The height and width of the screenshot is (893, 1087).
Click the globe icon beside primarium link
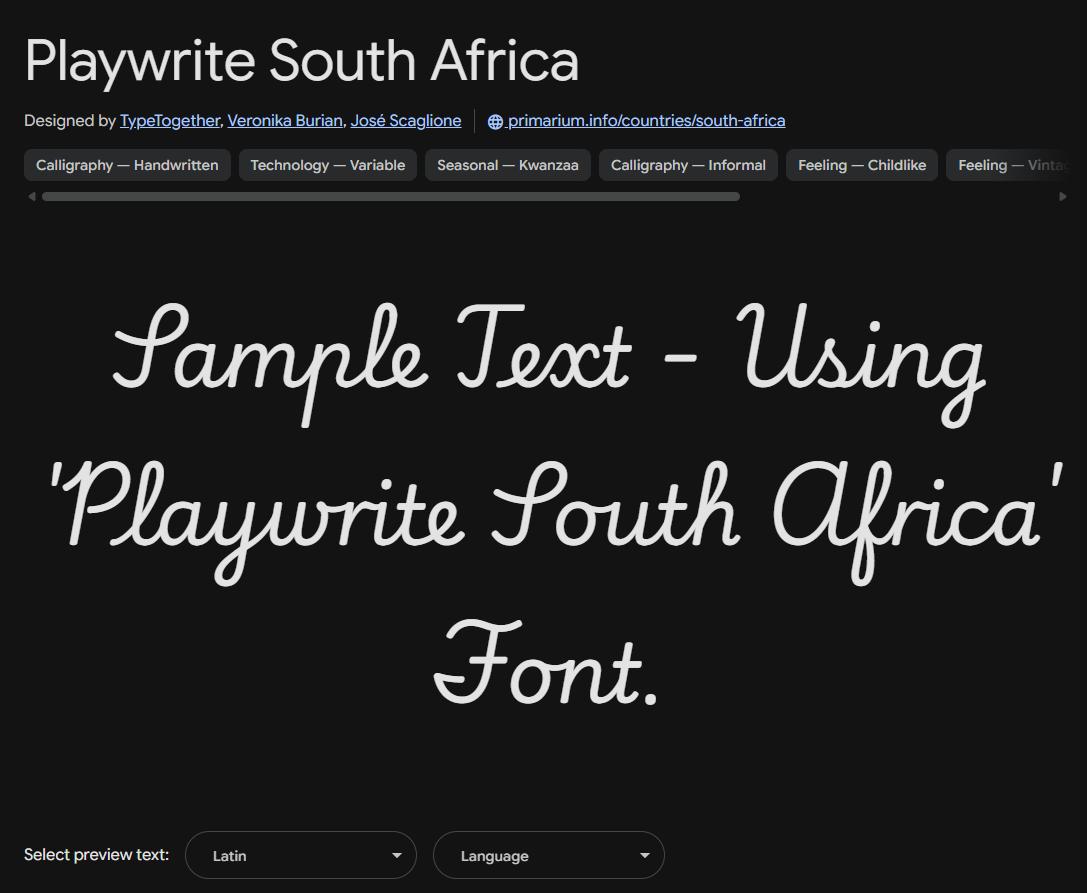tap(495, 121)
